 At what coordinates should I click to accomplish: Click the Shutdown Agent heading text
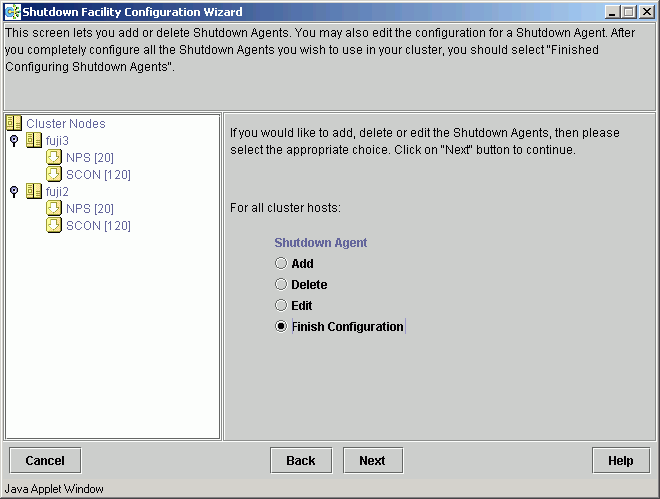coord(321,243)
